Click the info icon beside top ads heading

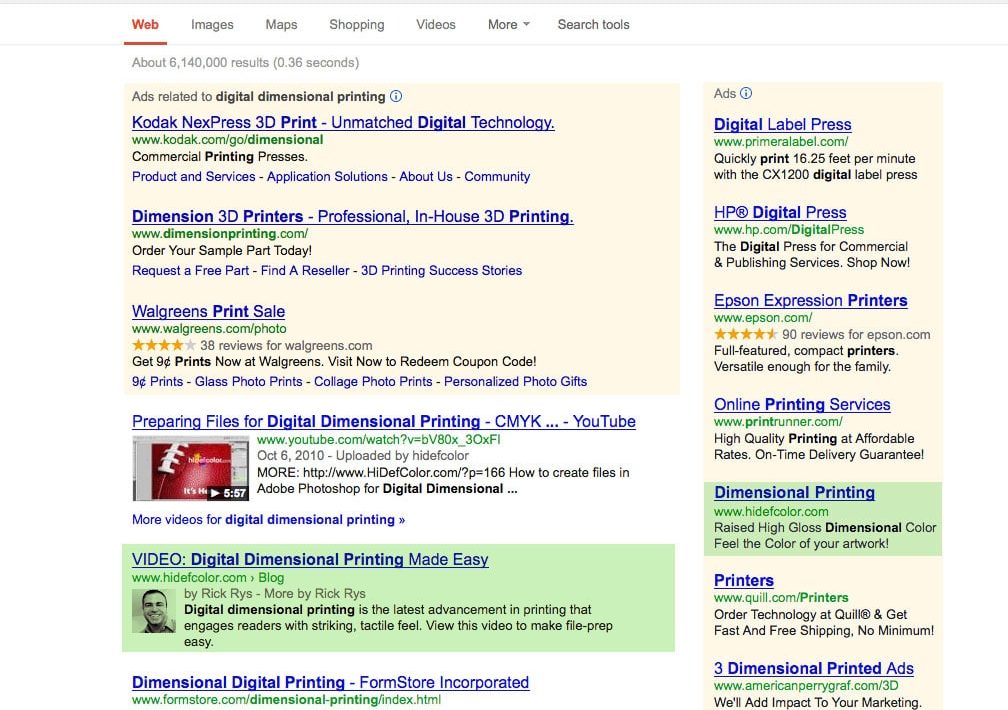(x=396, y=96)
